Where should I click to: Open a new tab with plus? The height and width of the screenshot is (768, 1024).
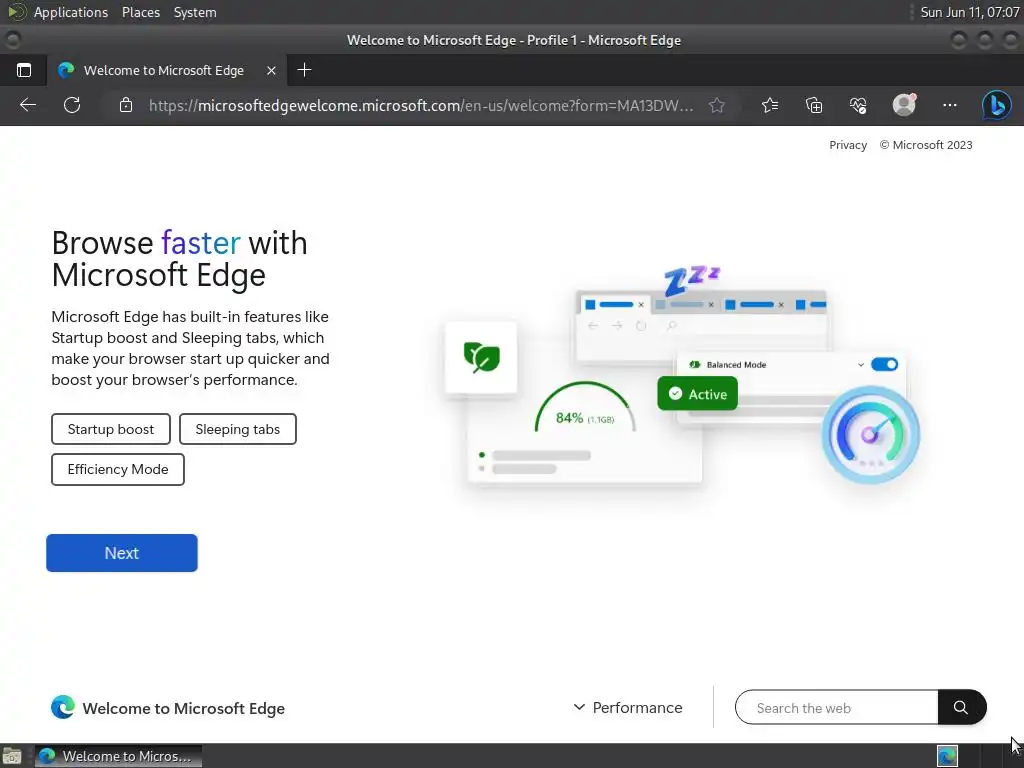click(304, 70)
